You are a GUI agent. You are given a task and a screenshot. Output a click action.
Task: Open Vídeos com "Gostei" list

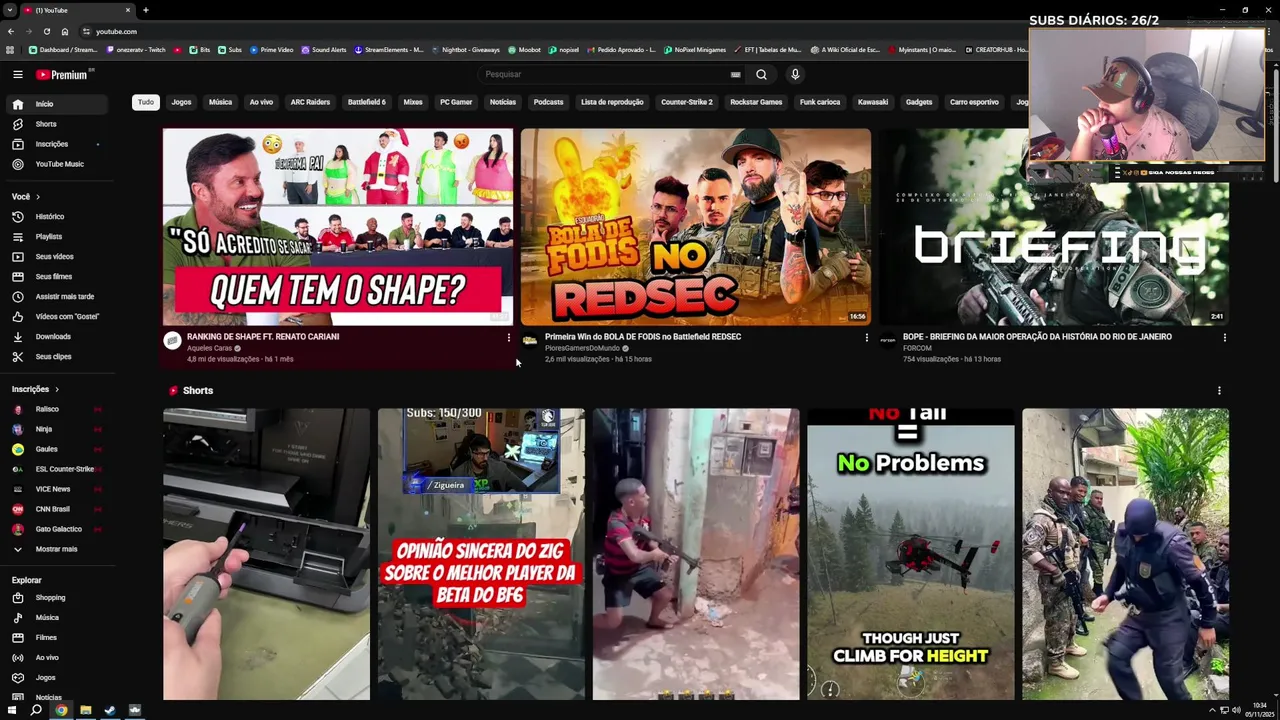click(x=58, y=316)
